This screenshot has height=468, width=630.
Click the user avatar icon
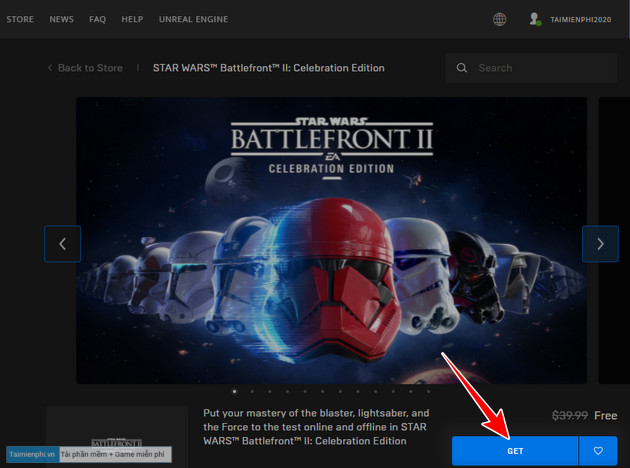click(x=535, y=19)
